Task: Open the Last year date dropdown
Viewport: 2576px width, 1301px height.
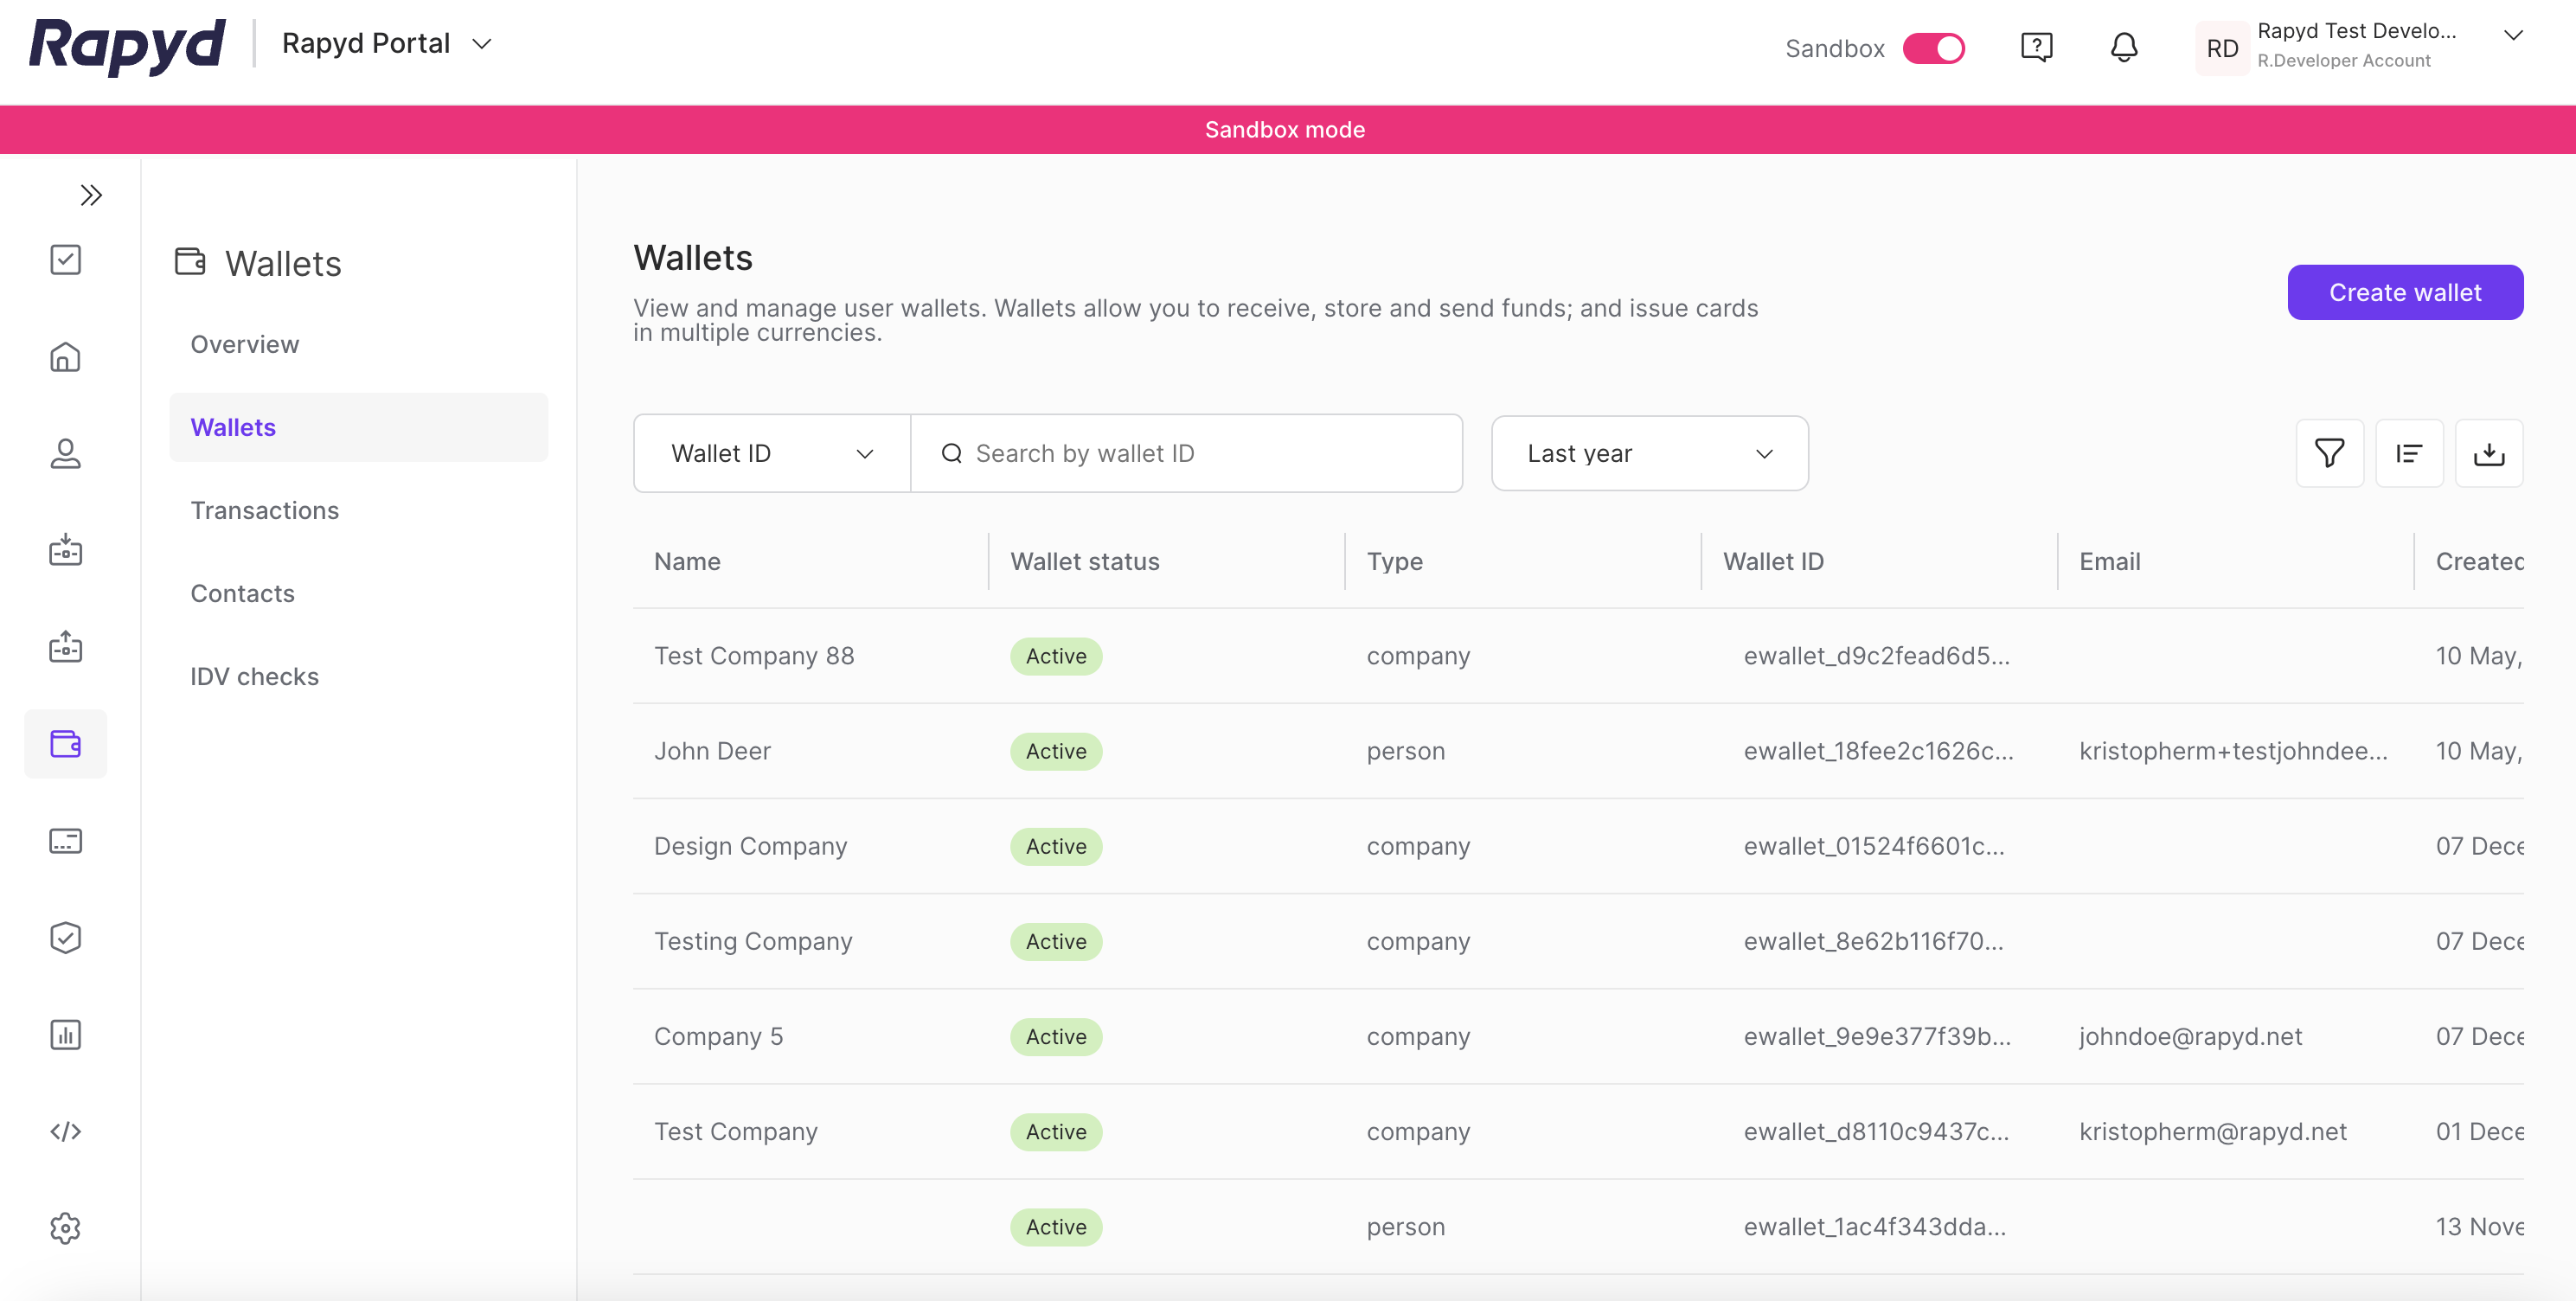Action: coord(1649,453)
